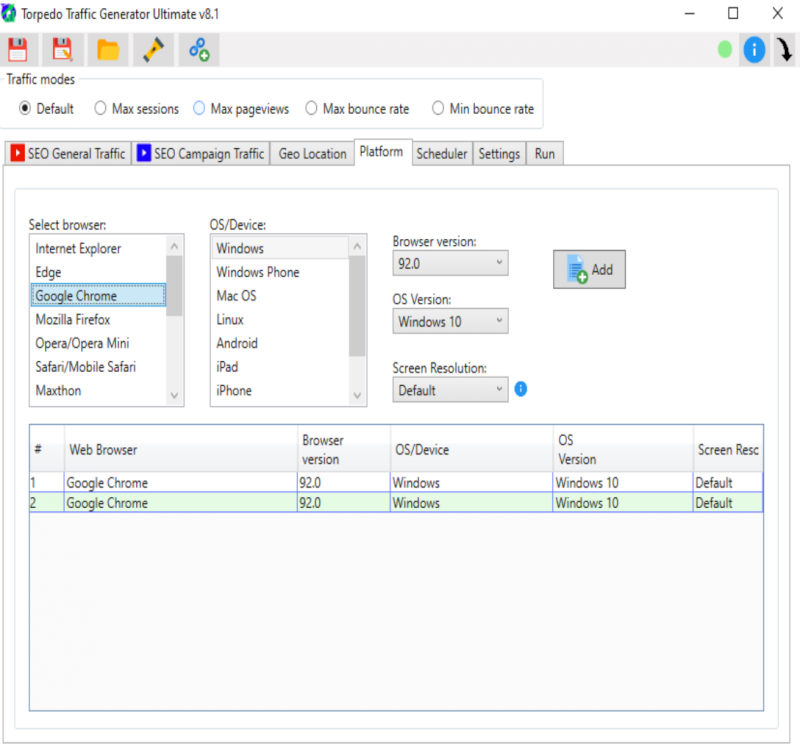Click the blue gears add icon

pyautogui.click(x=198, y=49)
